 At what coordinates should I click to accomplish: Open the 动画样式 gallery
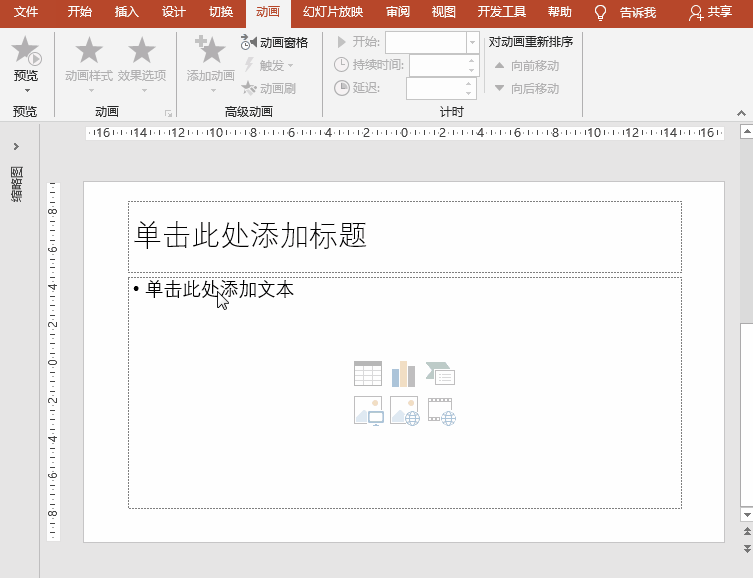click(x=89, y=64)
